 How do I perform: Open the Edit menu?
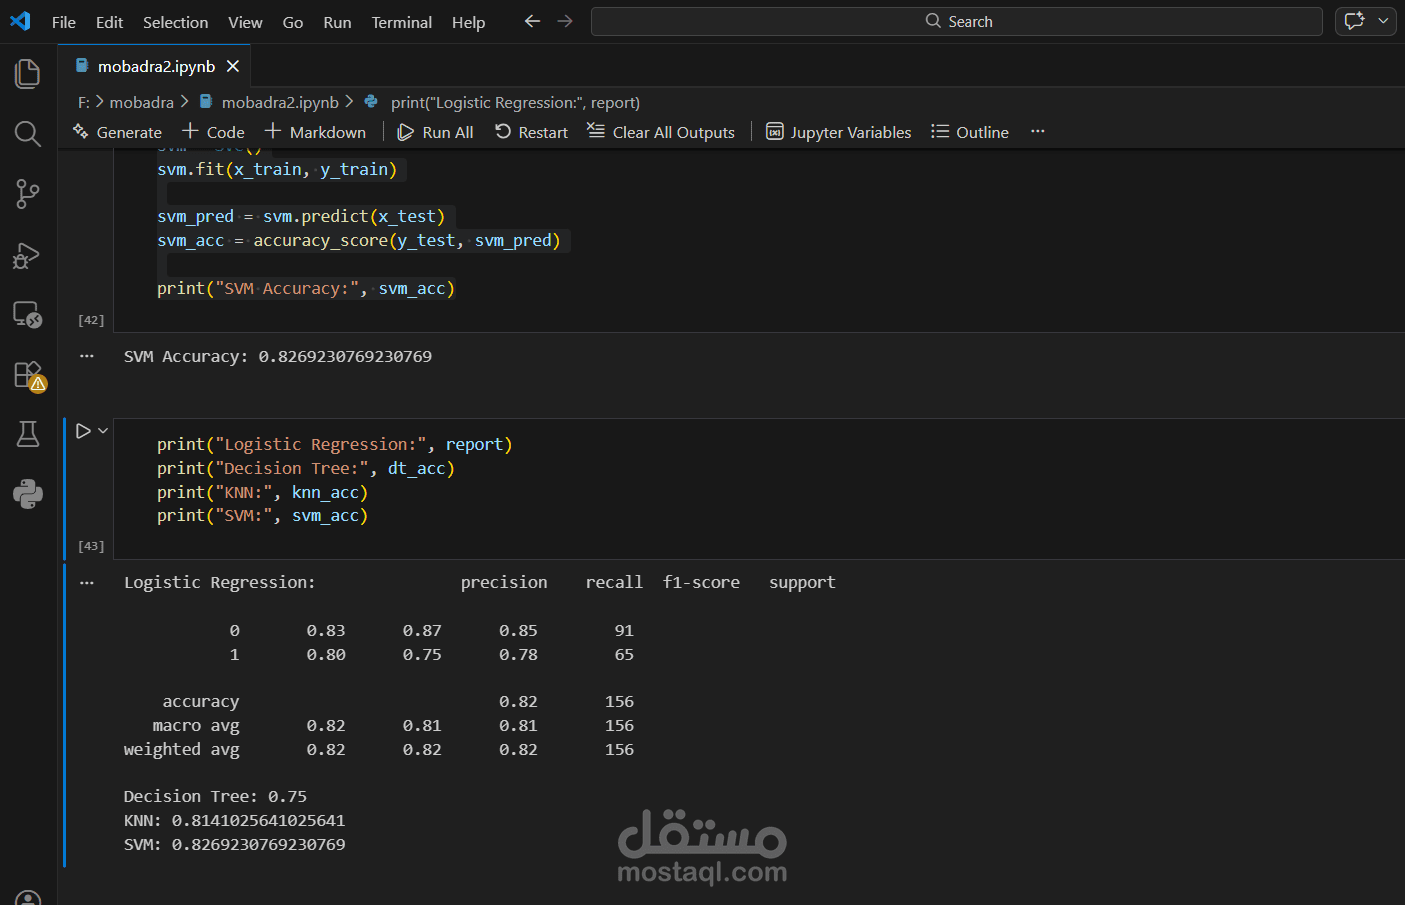109,22
